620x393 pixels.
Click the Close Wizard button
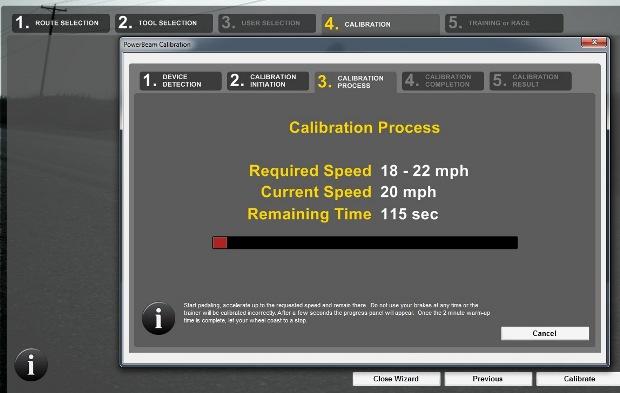[396, 379]
